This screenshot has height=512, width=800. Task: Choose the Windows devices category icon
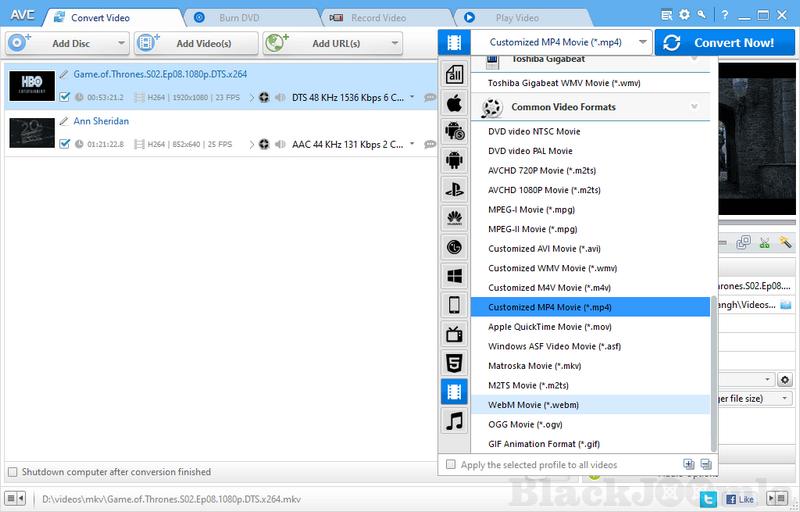click(454, 276)
